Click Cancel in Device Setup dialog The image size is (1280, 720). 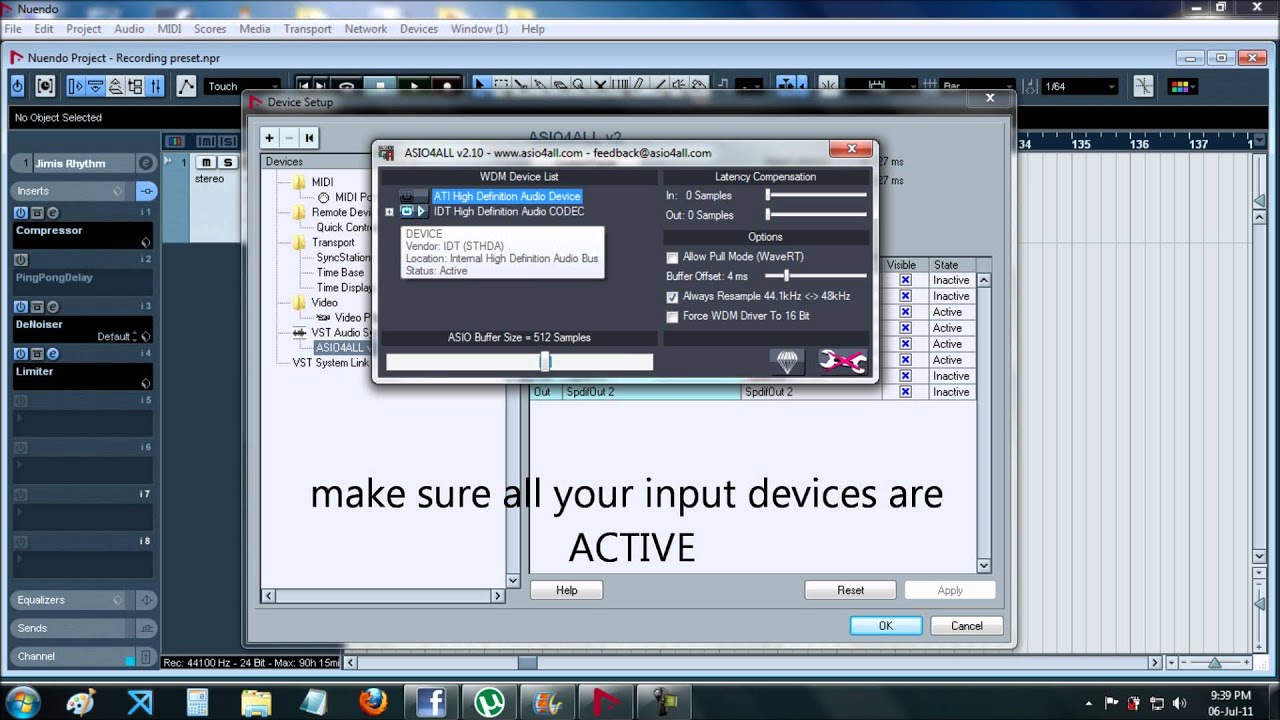click(966, 626)
